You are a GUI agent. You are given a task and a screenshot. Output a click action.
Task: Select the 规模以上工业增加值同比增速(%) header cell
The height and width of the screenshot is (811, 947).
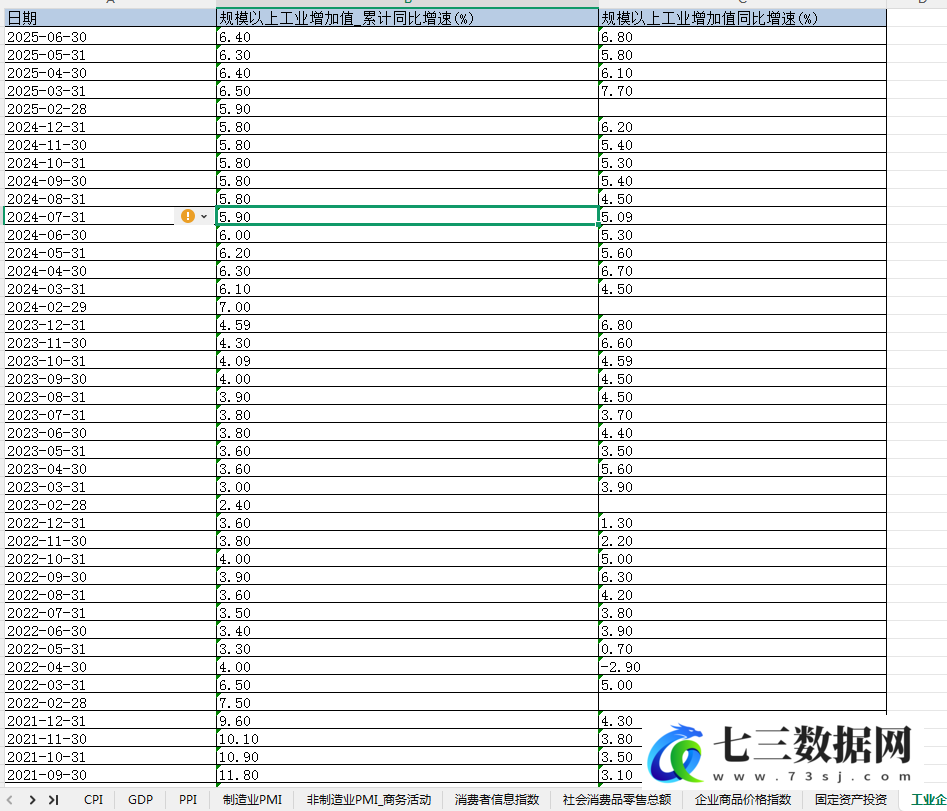[743, 18]
